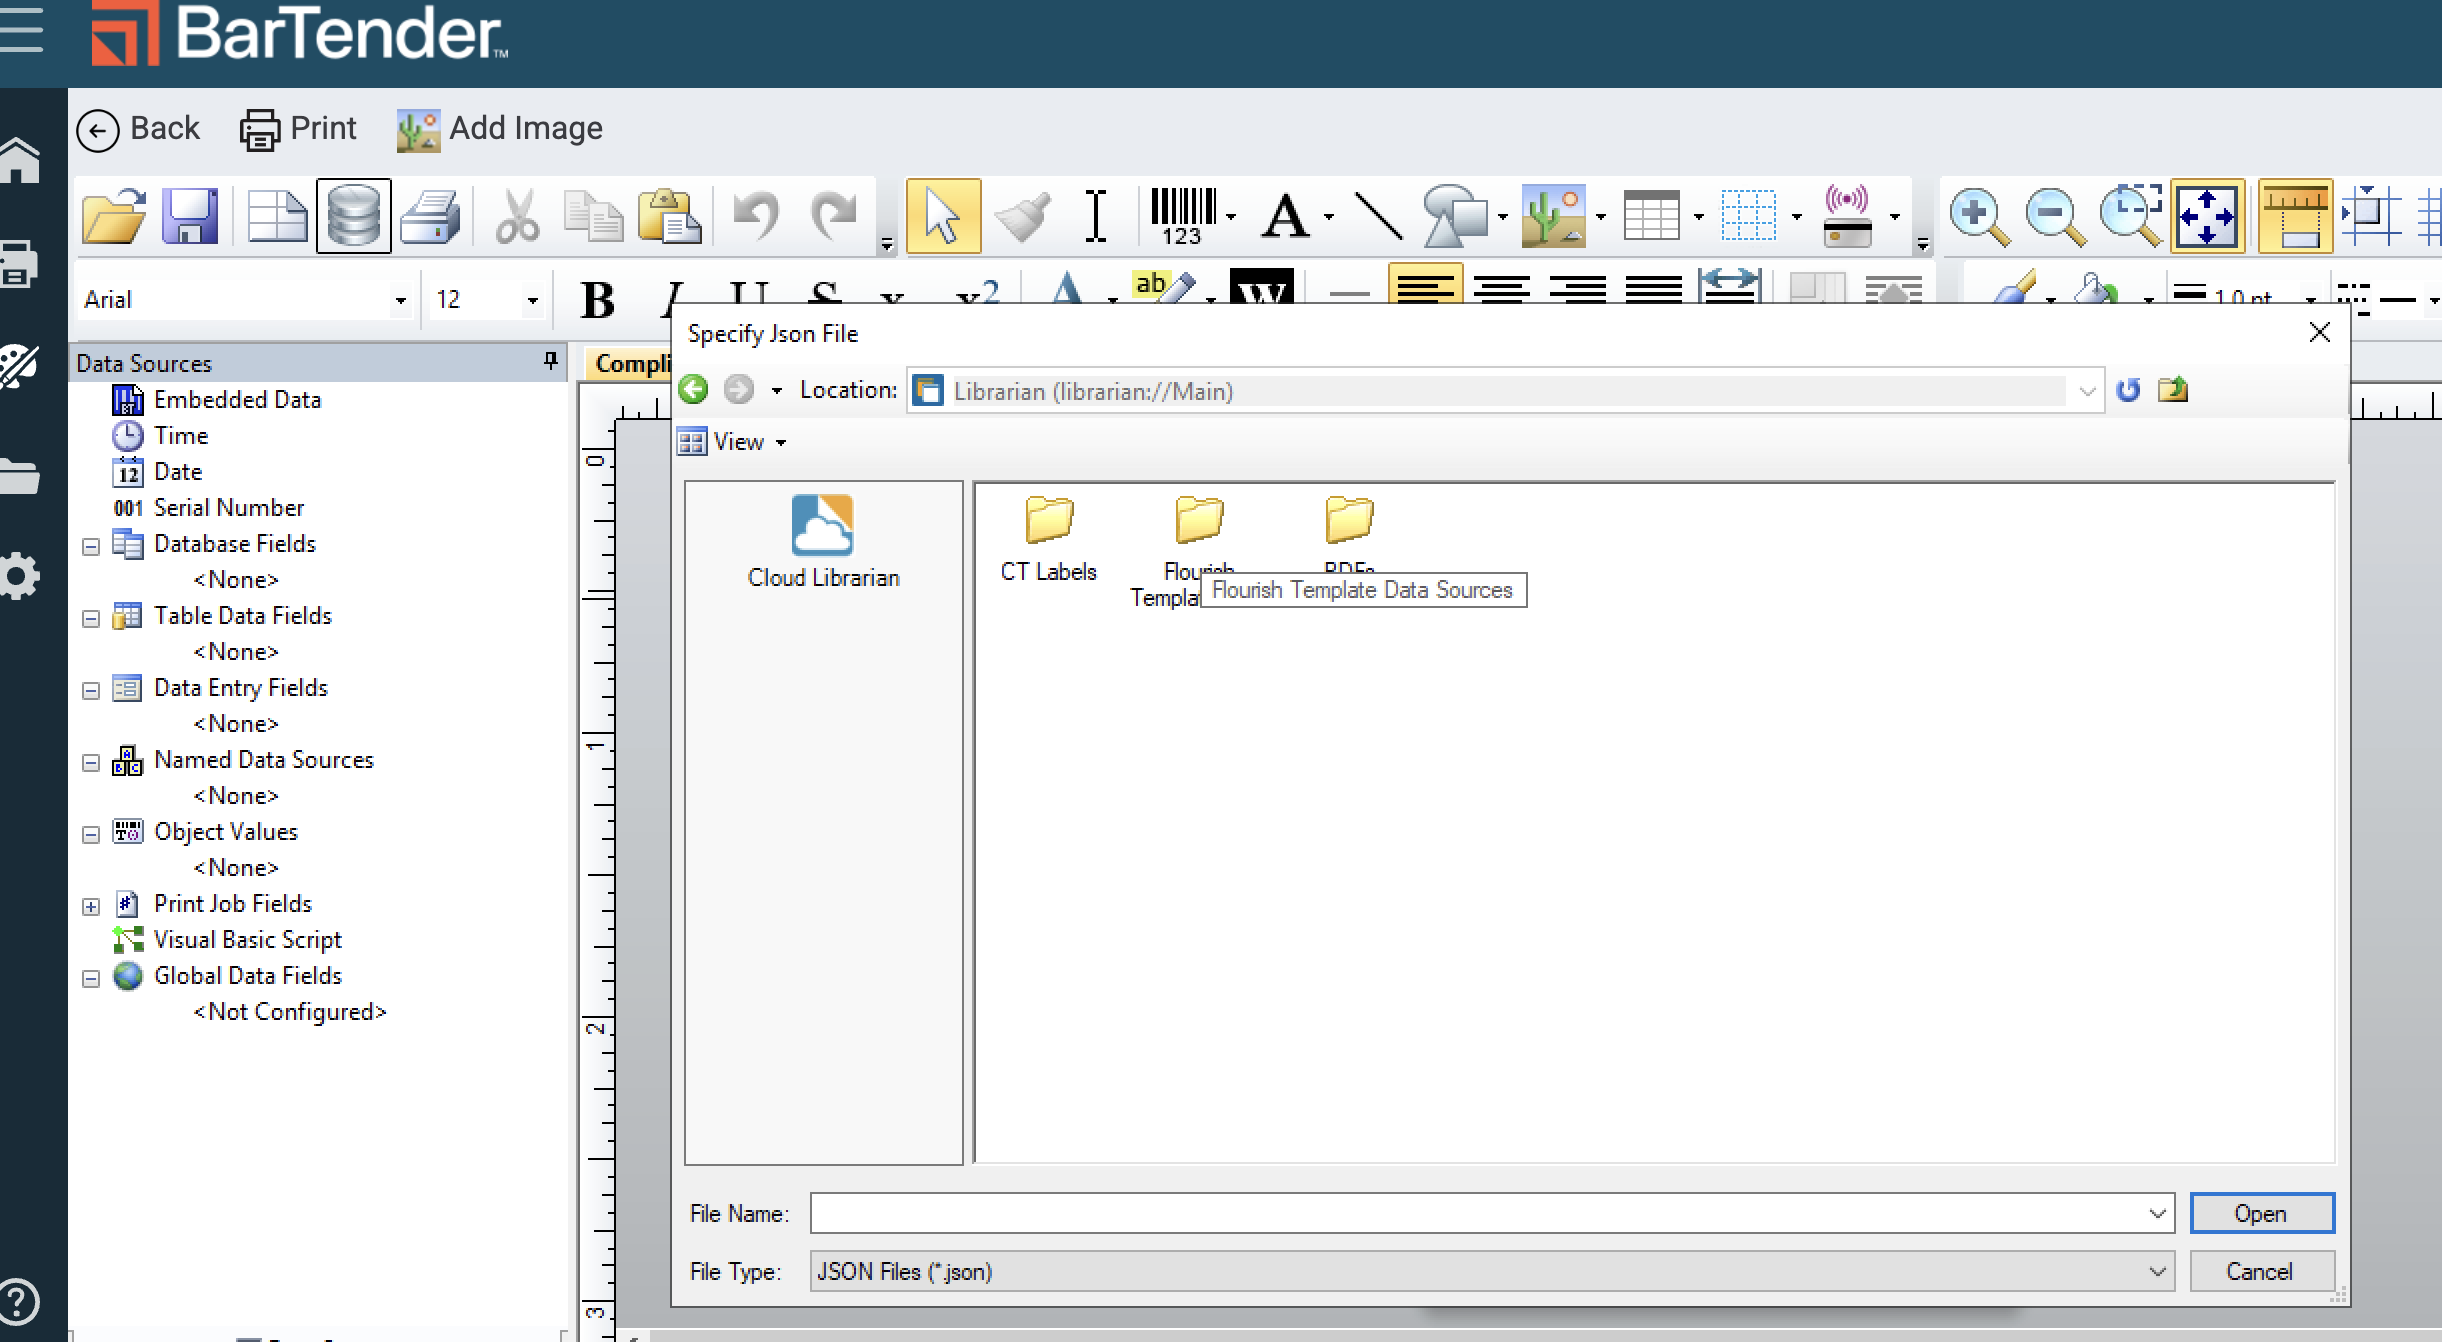This screenshot has width=2442, height=1342.
Task: Open Database Connection Setup icon
Action: [x=354, y=216]
